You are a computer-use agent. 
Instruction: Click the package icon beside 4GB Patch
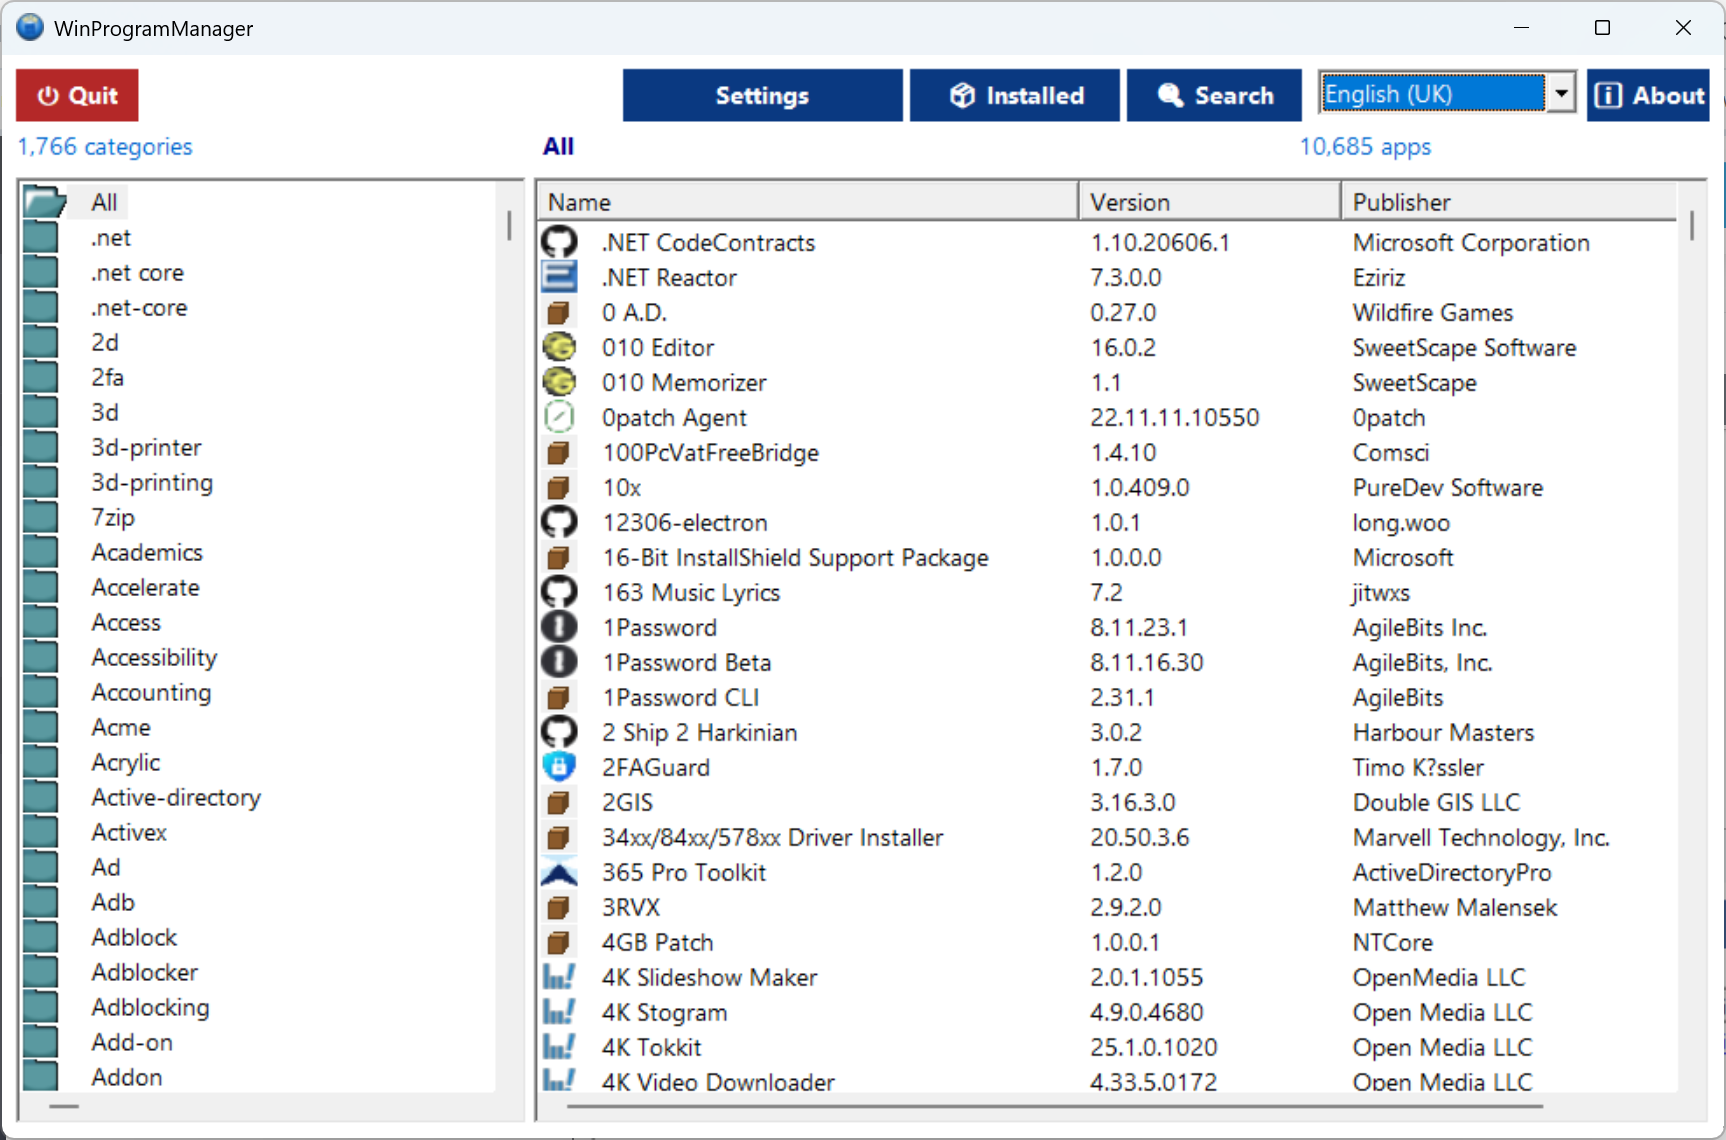559,942
